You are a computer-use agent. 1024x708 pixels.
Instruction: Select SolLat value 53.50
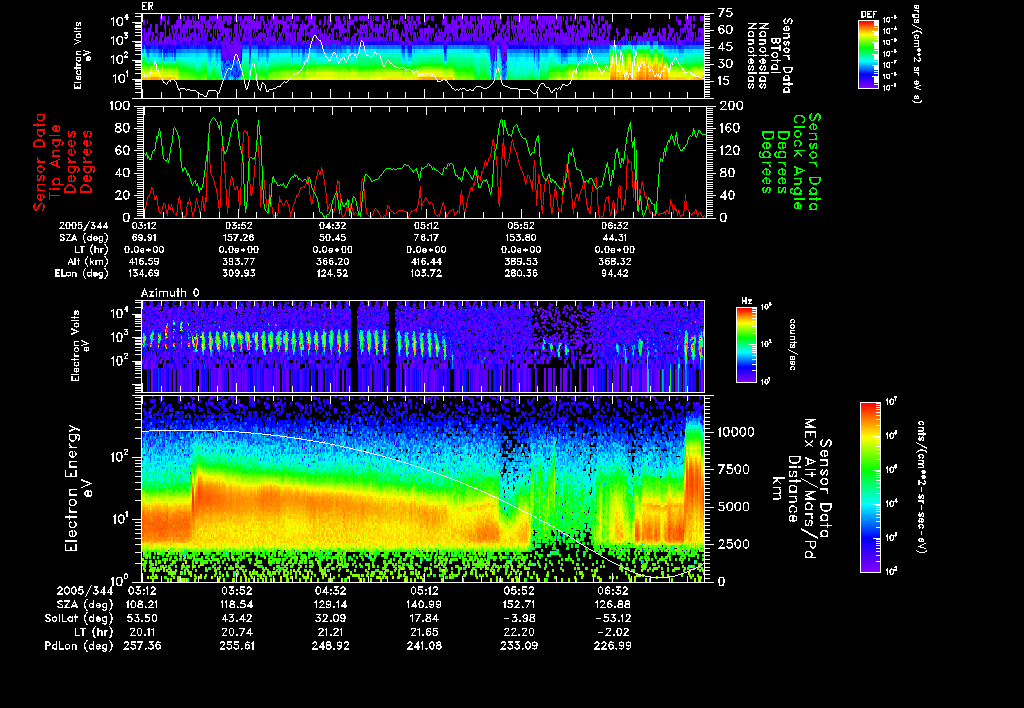(142, 618)
